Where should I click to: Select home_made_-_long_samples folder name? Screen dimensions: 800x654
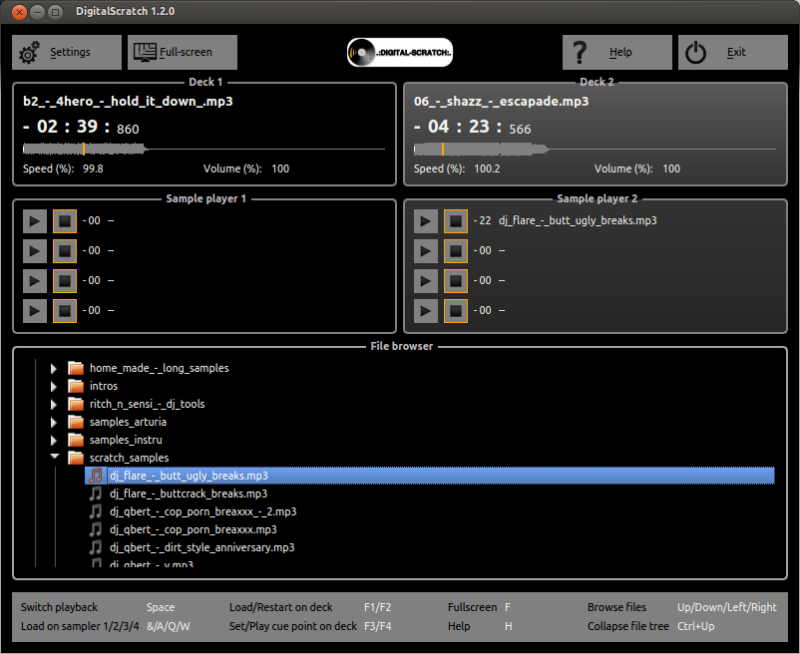159,368
